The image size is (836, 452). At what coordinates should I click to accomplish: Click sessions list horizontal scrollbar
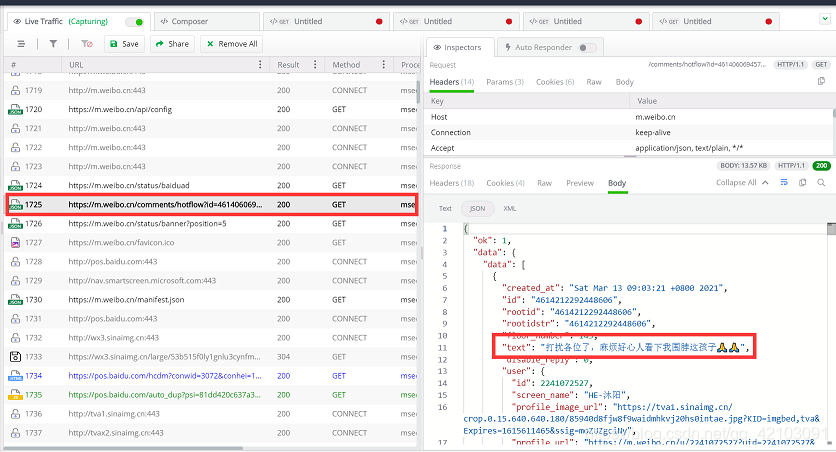click(x=124, y=448)
